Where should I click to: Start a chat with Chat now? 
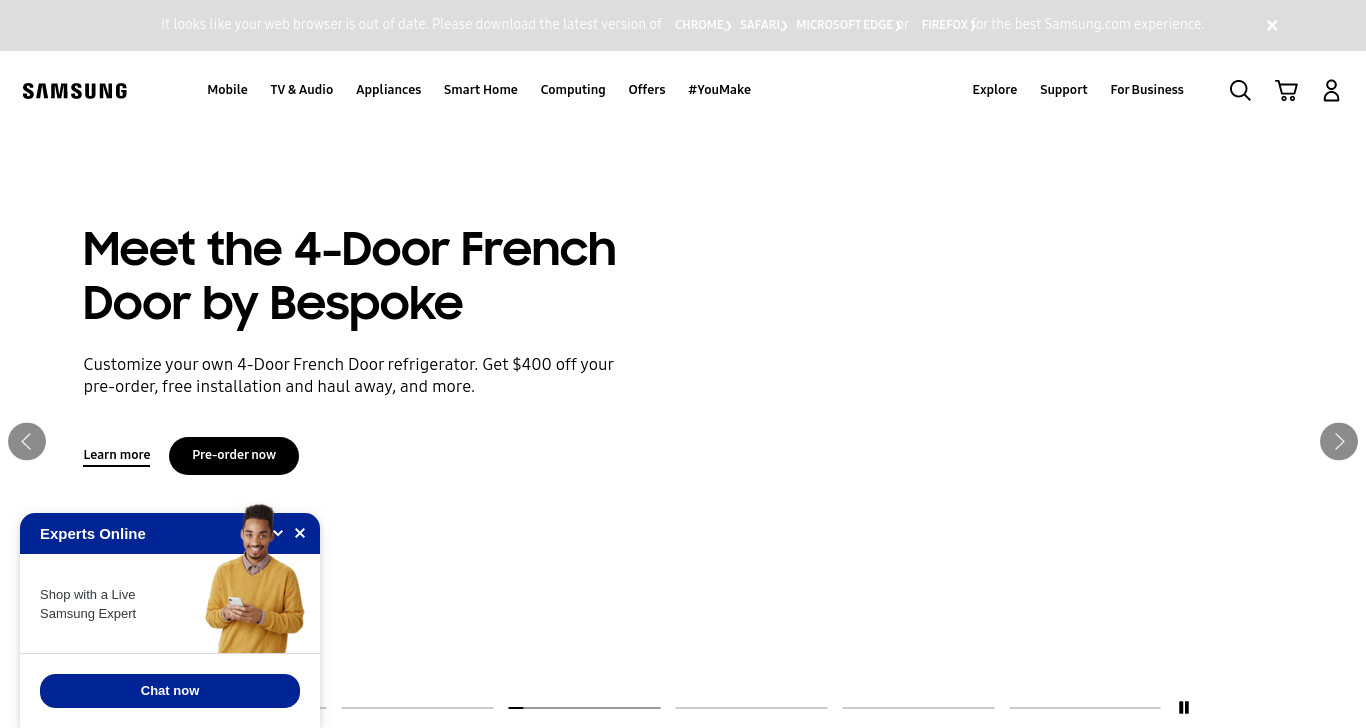(x=170, y=691)
